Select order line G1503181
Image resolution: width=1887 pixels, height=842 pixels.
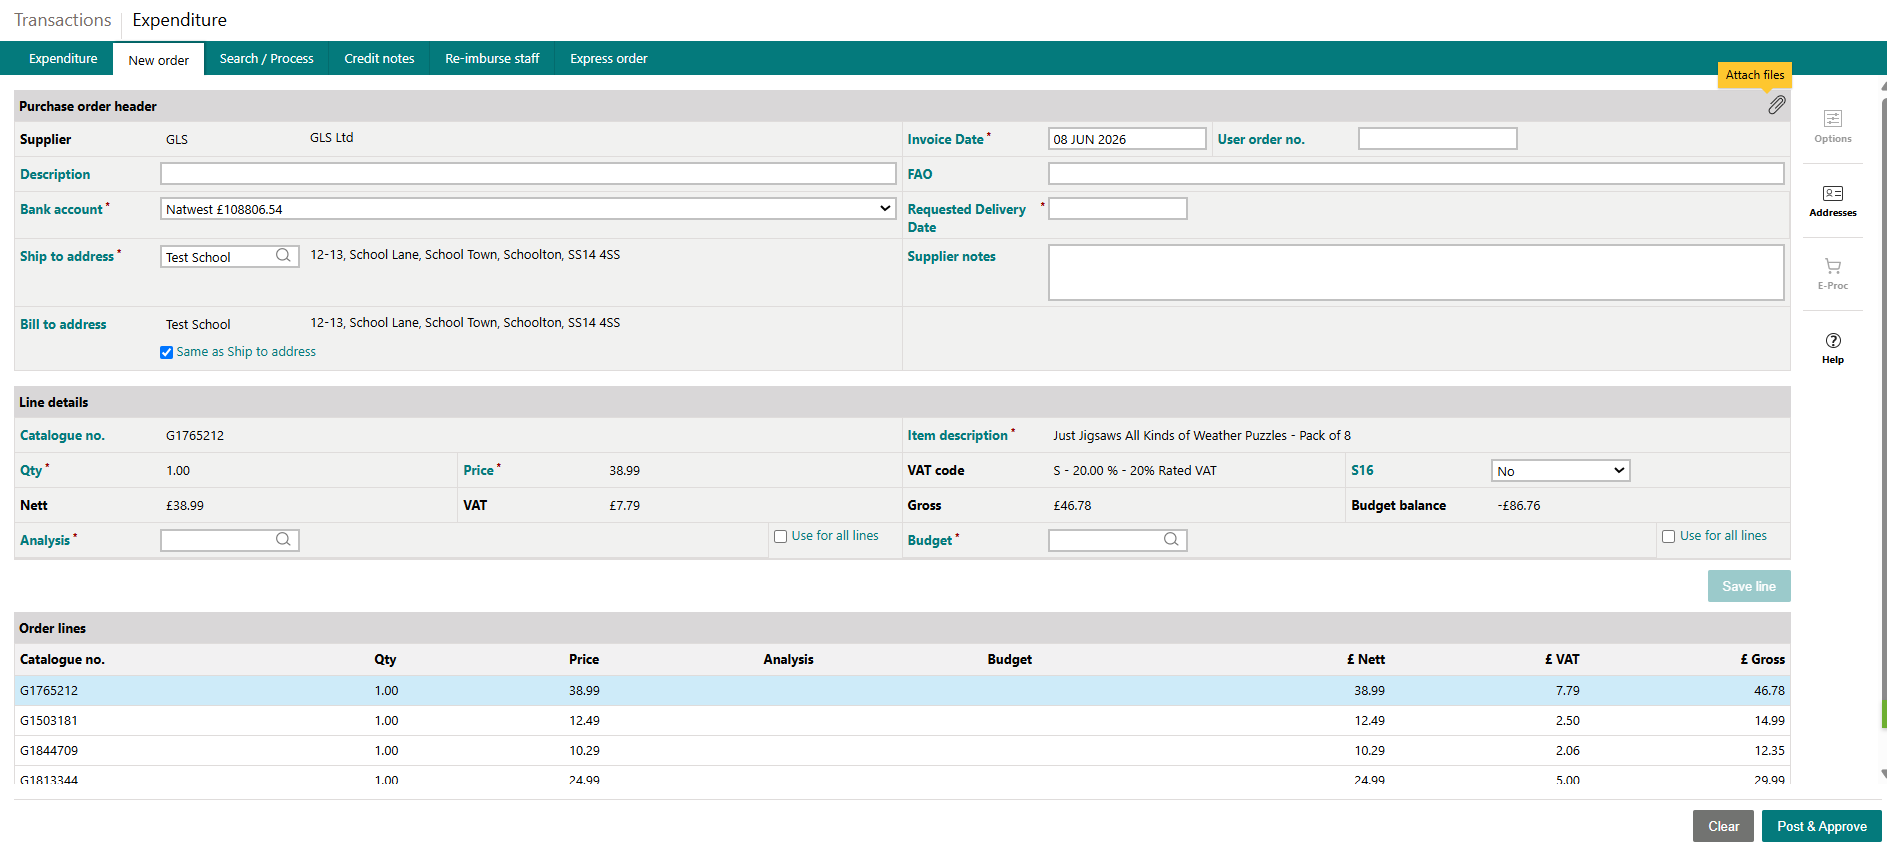(902, 721)
